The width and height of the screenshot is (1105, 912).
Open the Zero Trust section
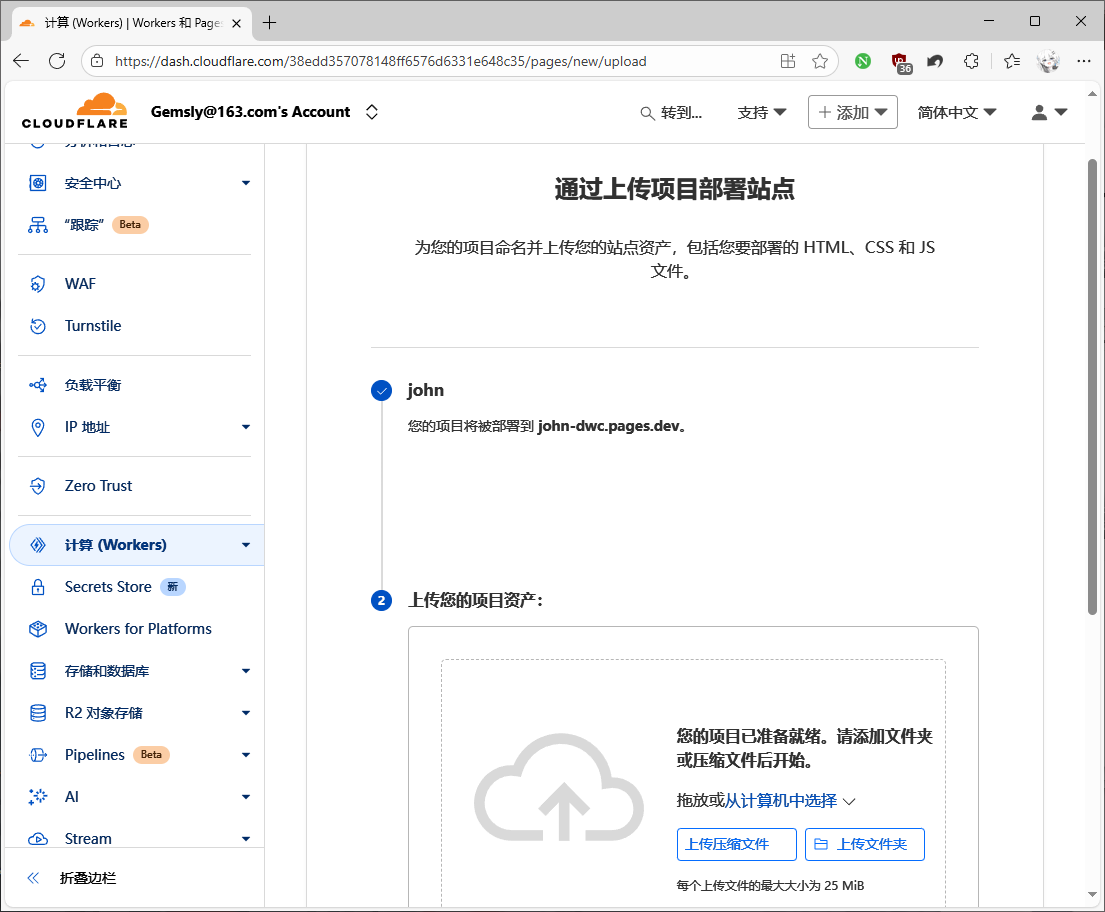coord(98,485)
